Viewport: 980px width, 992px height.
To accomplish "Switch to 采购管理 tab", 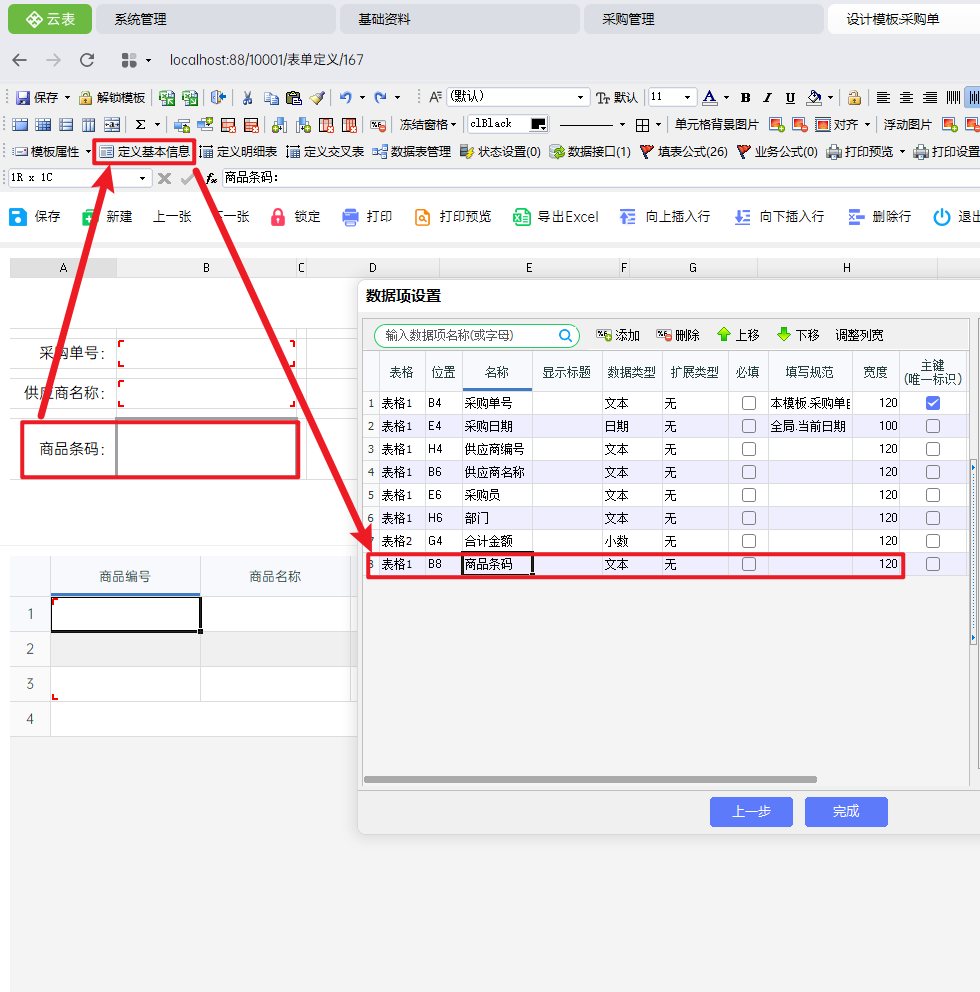I will 704,19.
